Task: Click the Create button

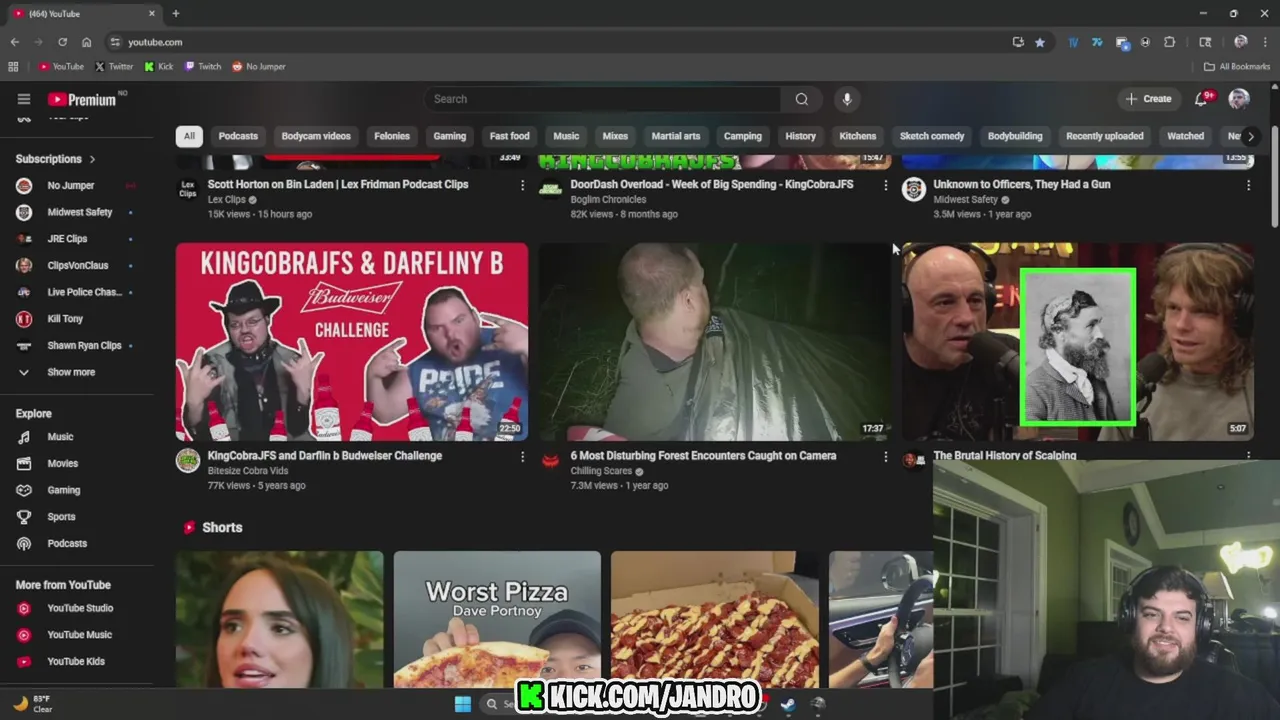Action: click(x=1148, y=99)
